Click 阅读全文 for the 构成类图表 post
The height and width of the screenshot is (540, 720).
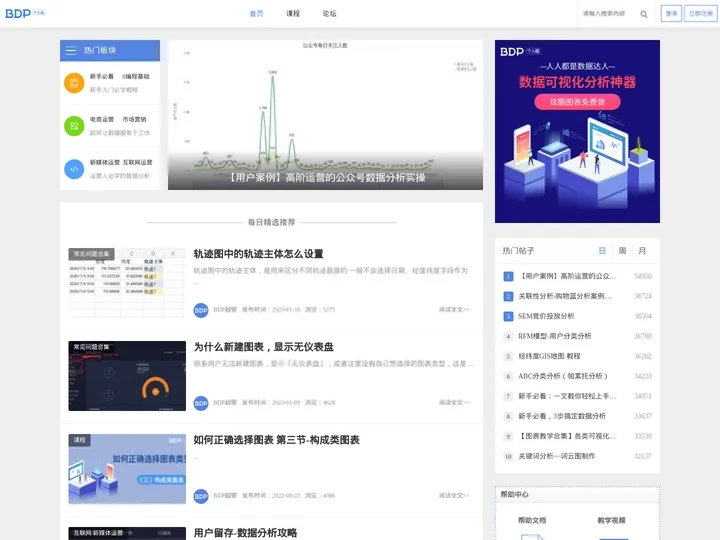454,495
